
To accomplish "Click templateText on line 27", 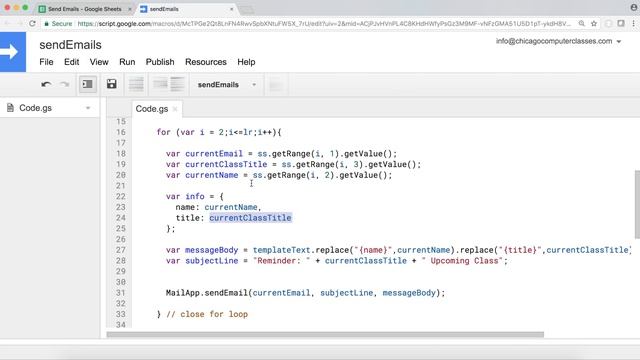I will click(x=282, y=250).
